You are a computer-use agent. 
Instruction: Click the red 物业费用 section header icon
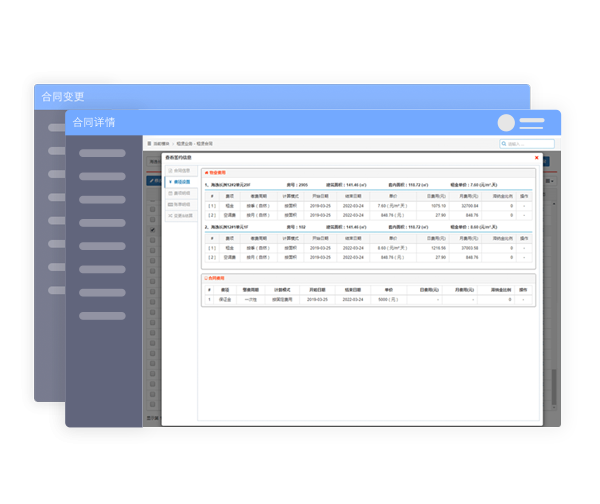click(206, 172)
